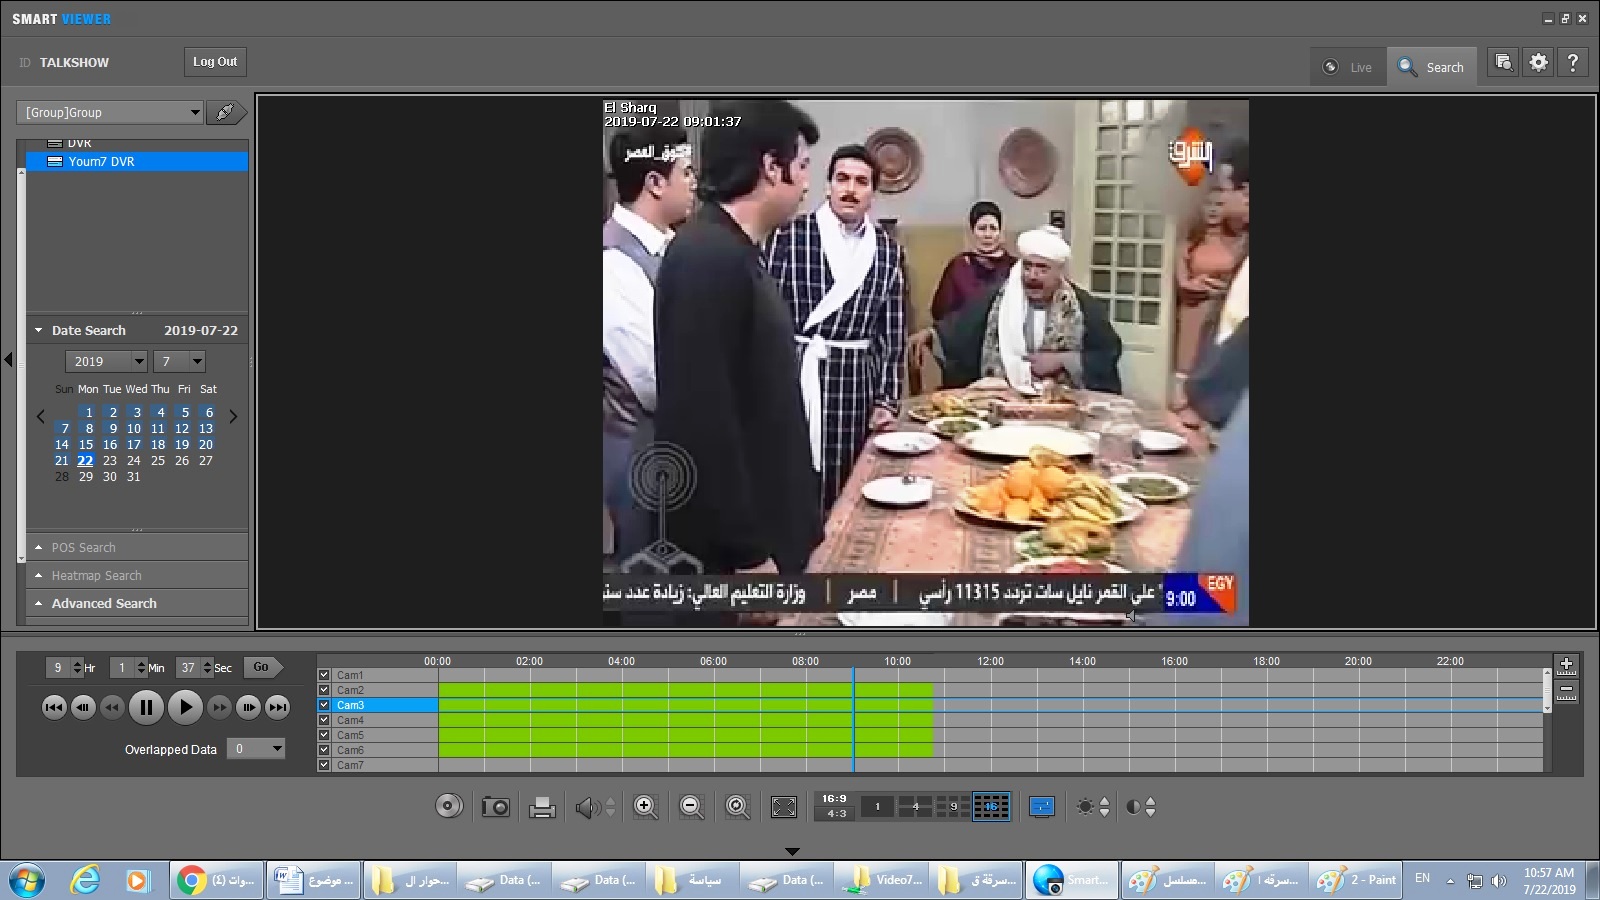Toggle the Cam2 checkbox
1600x900 pixels.
point(324,690)
